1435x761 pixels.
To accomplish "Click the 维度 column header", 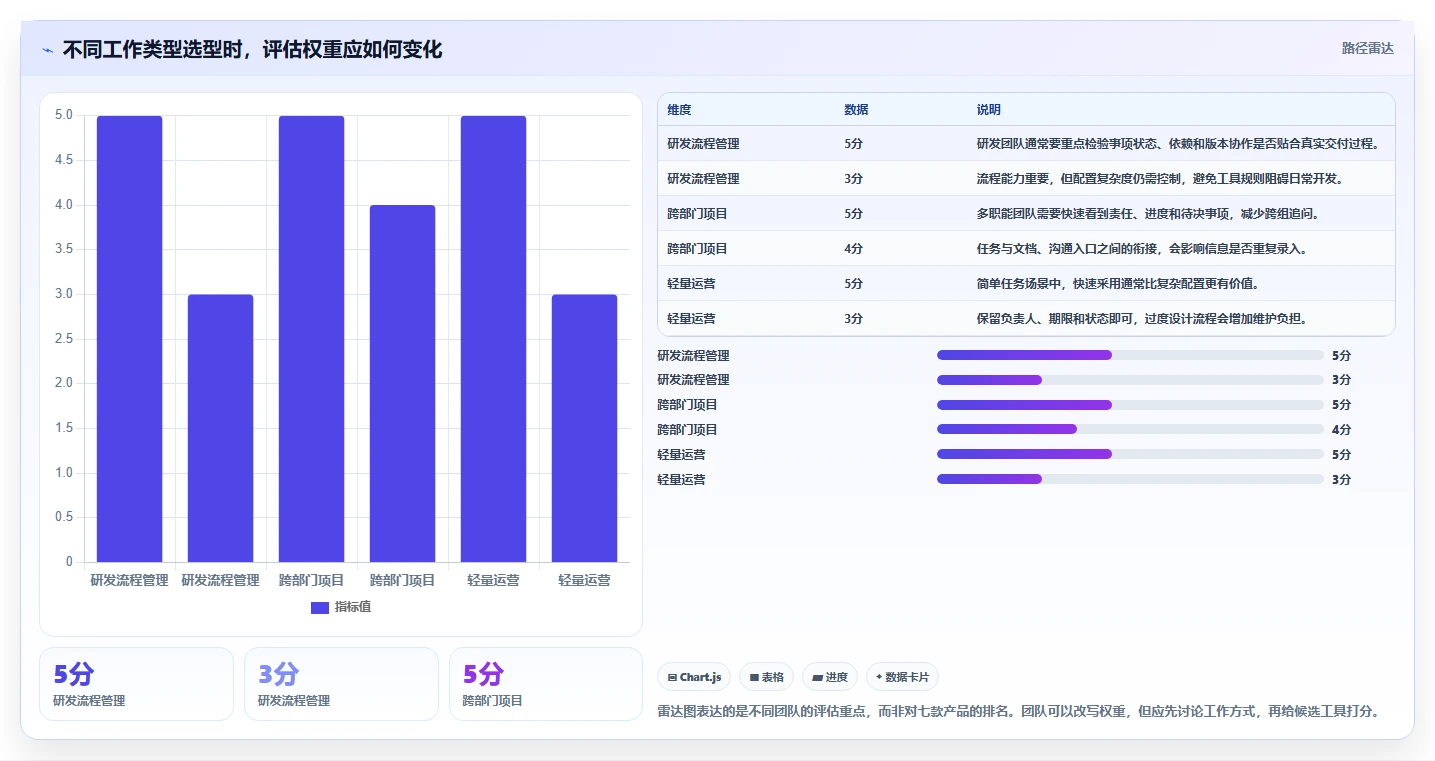I will coord(680,110).
